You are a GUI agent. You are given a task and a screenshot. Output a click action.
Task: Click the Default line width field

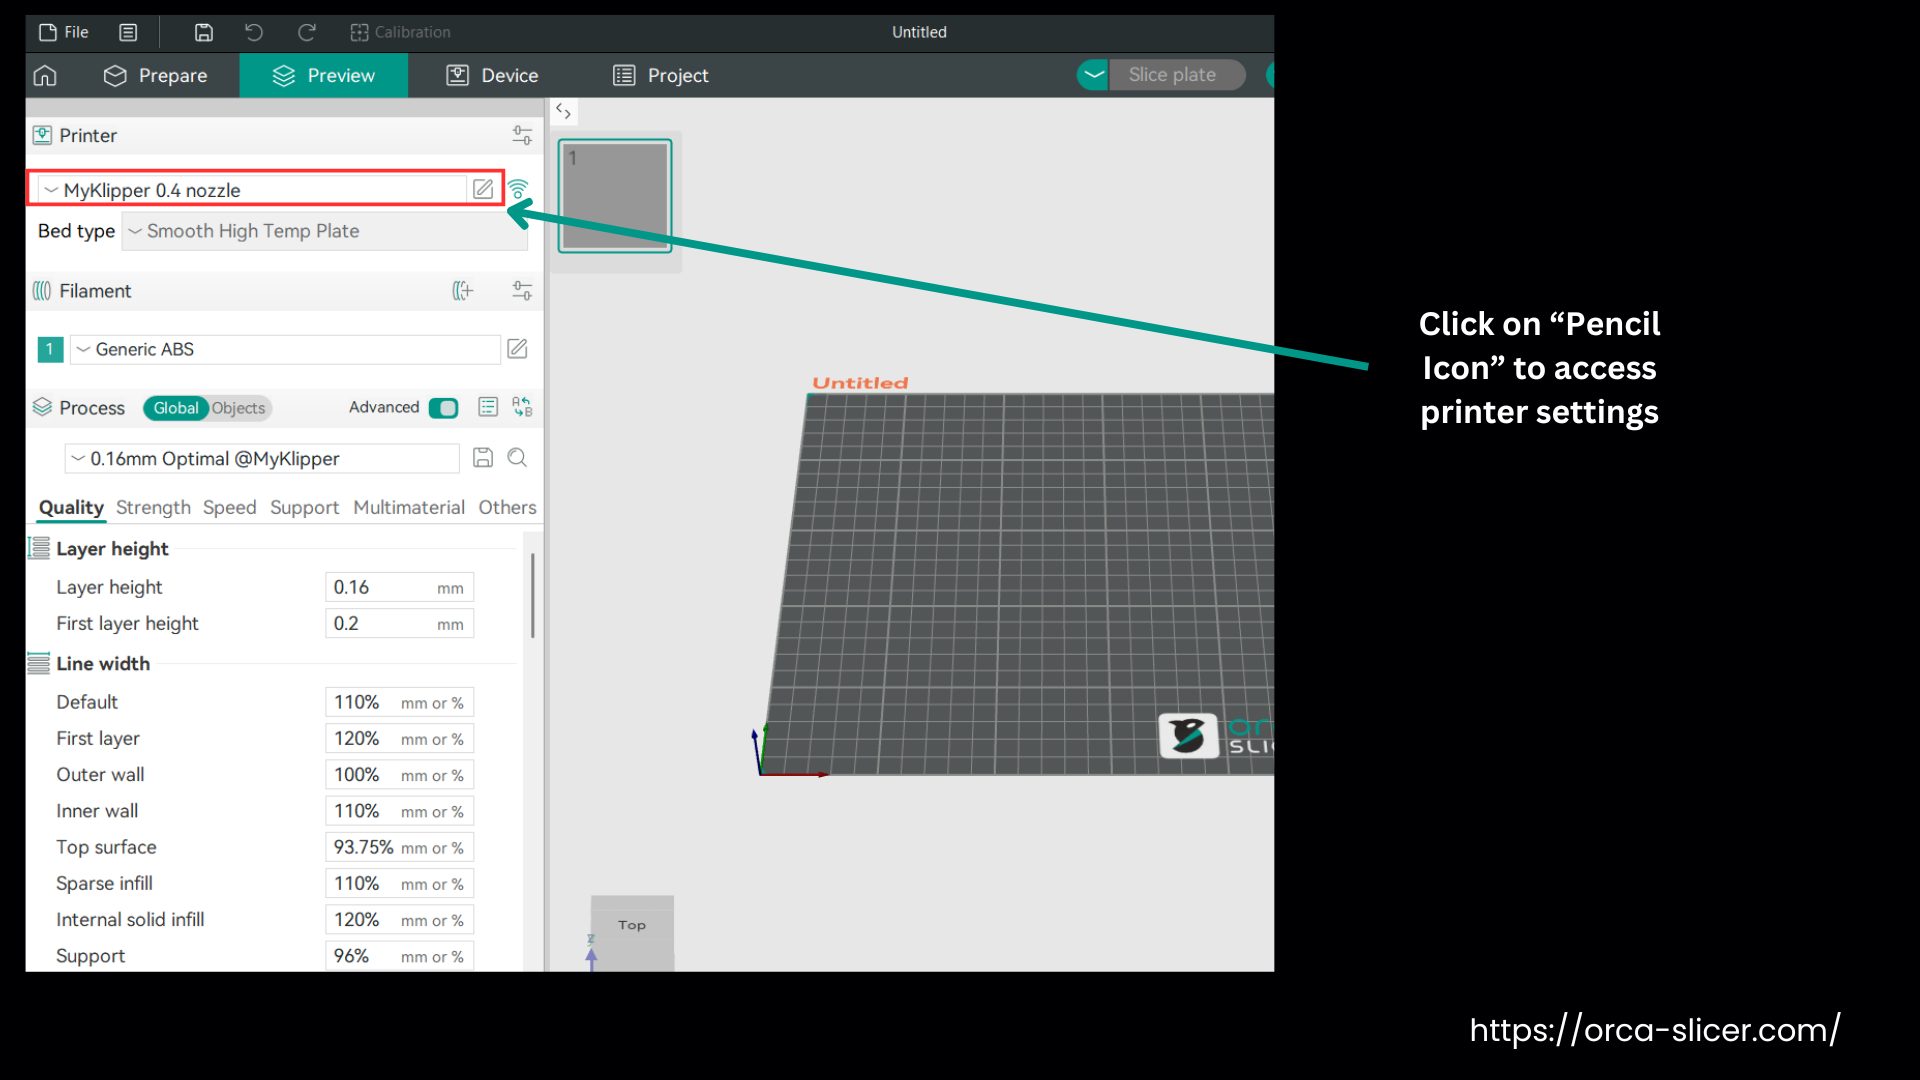pyautogui.click(x=400, y=703)
